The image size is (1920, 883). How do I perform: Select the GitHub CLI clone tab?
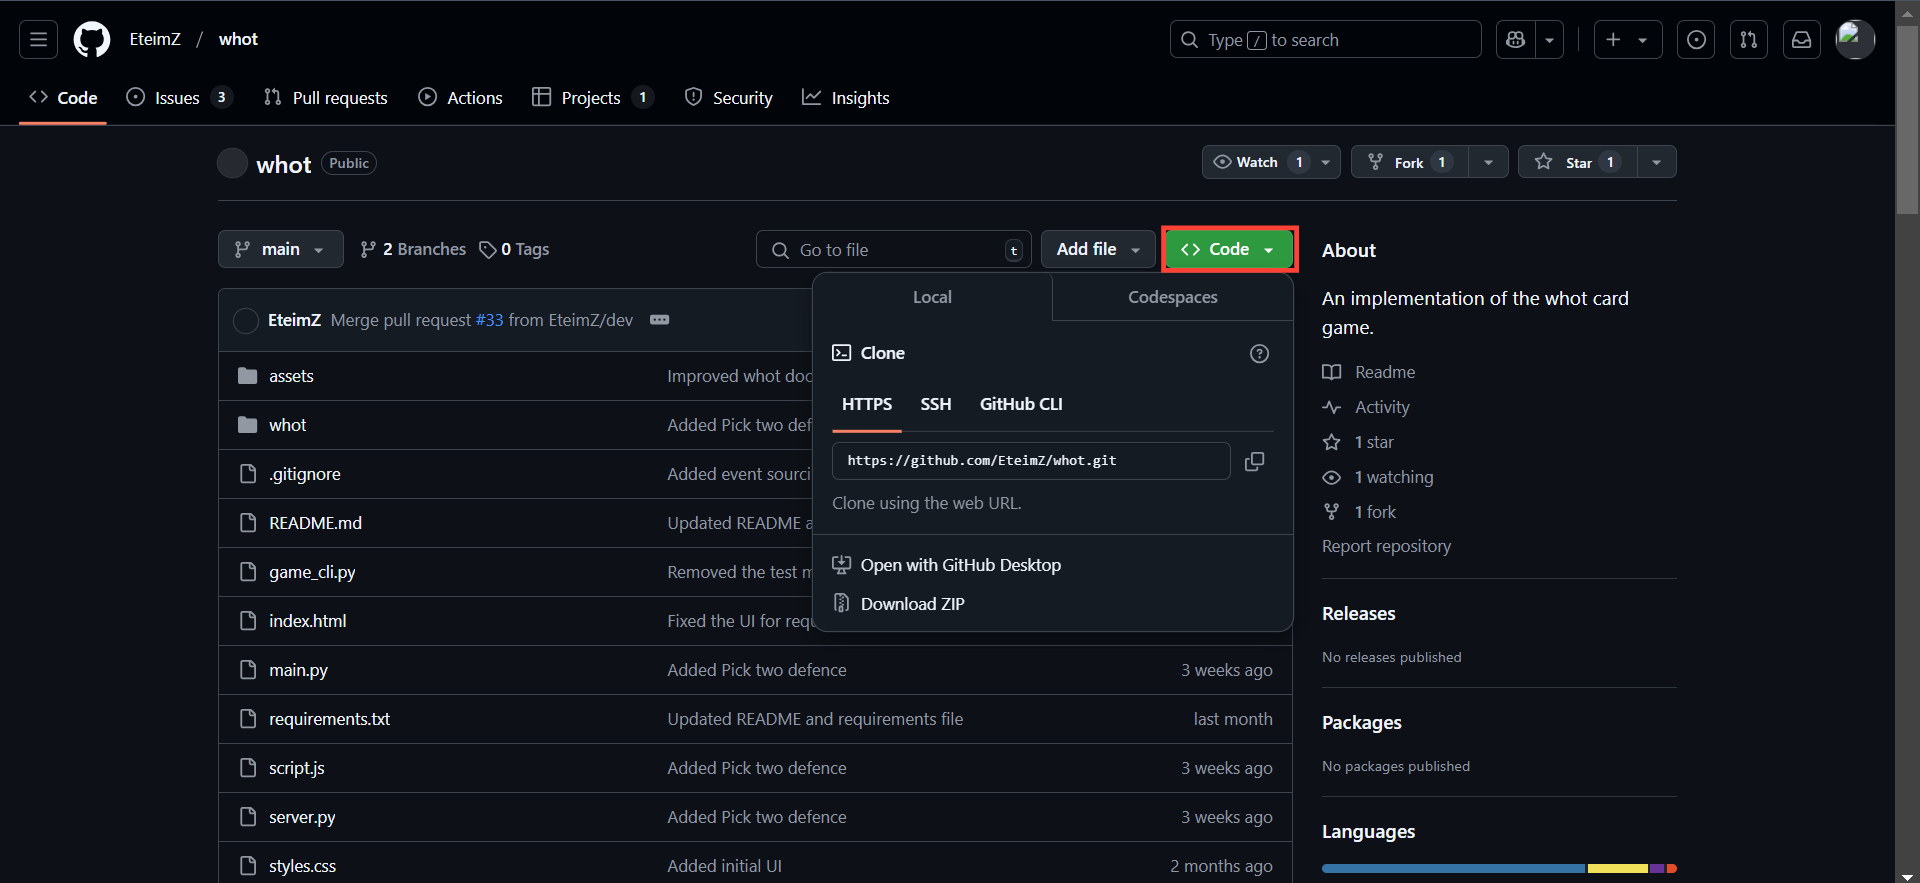click(1021, 404)
